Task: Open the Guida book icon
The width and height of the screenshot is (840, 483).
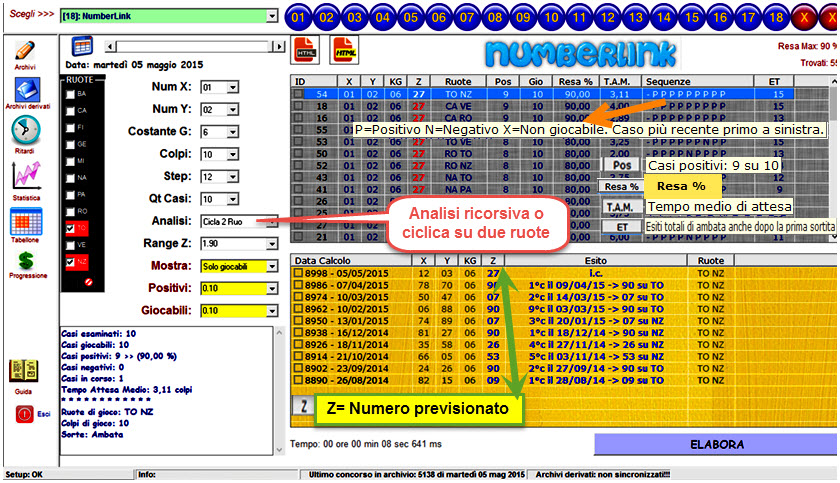Action: [x=23, y=371]
